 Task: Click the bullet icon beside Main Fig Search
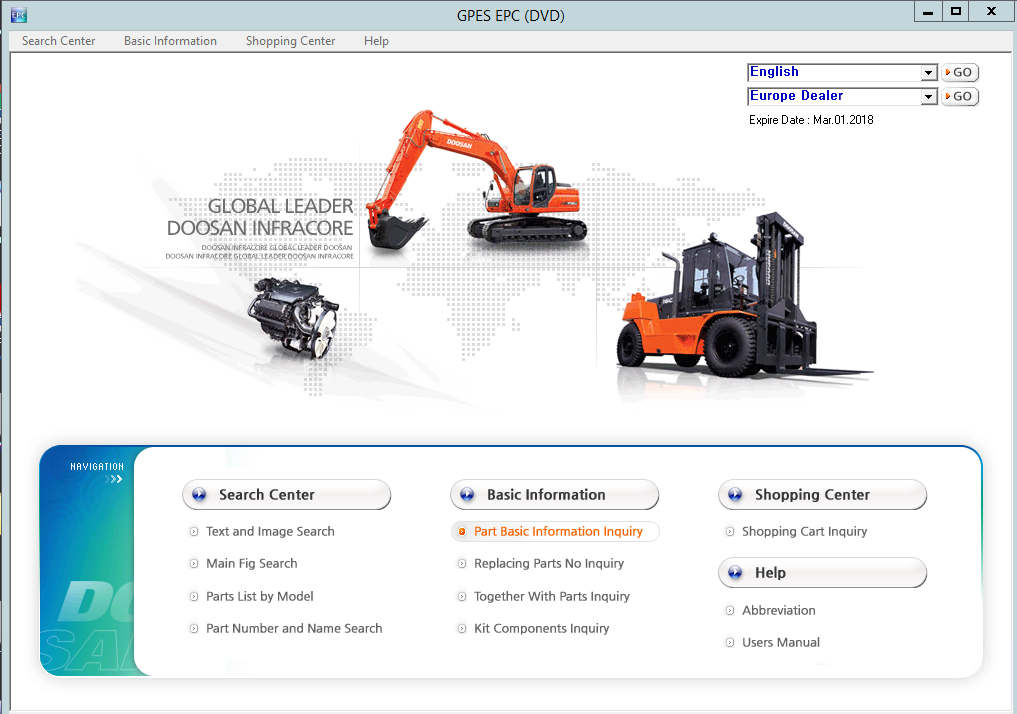[195, 564]
